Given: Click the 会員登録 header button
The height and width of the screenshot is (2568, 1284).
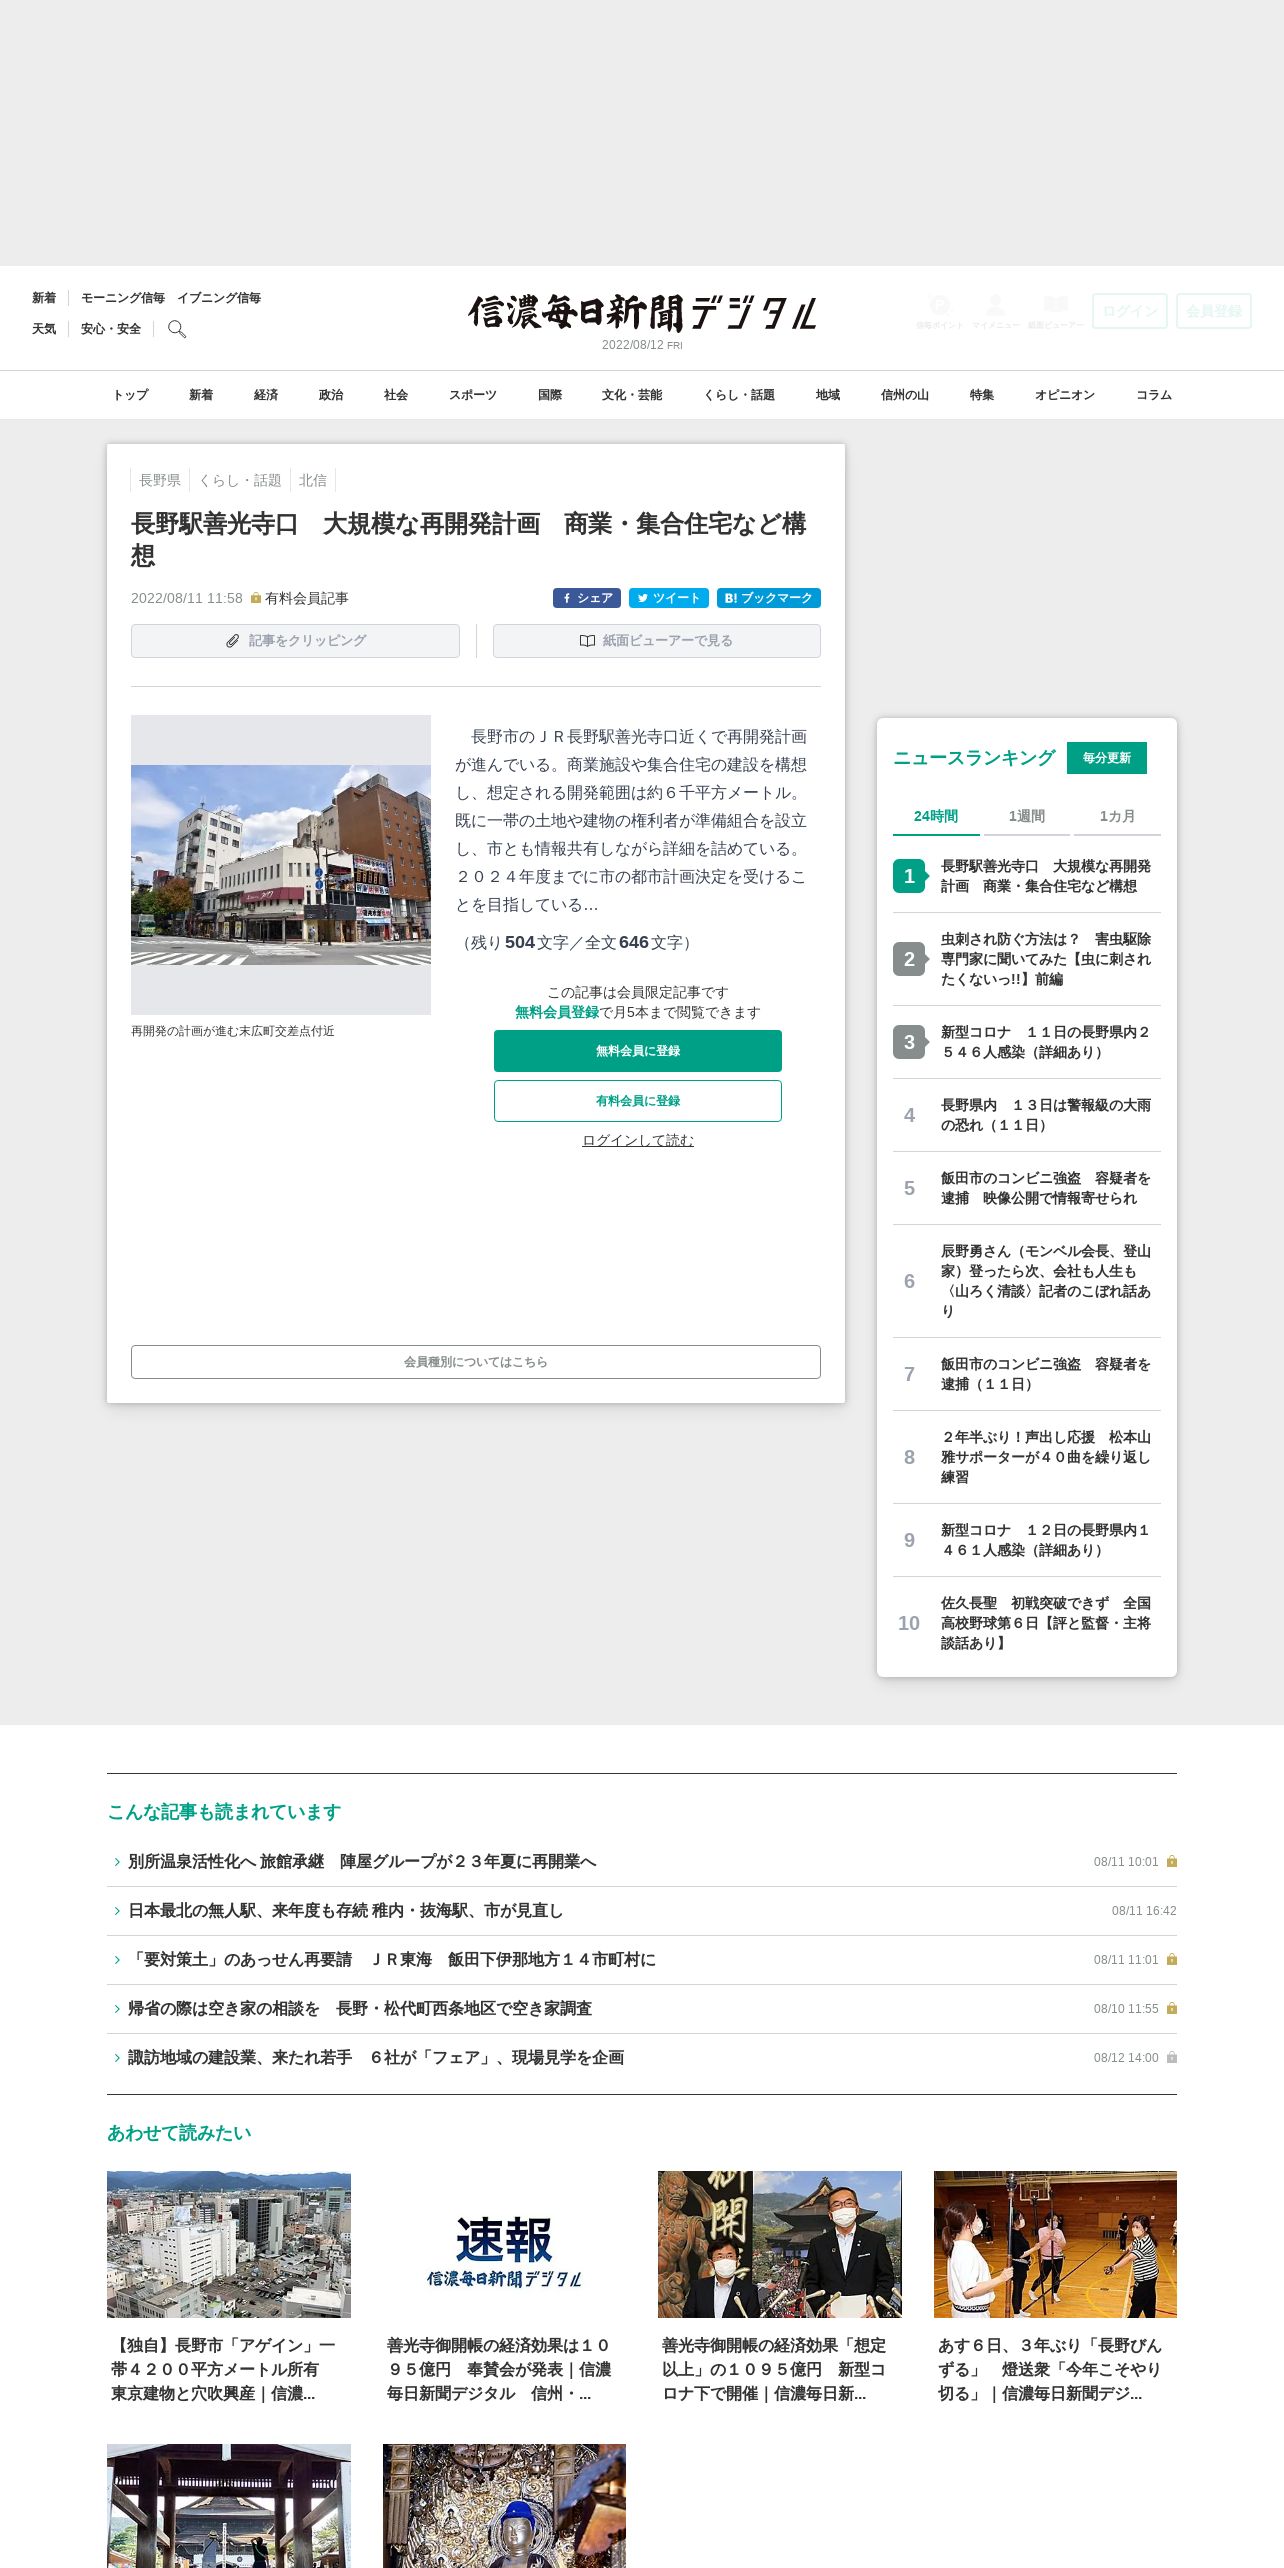Looking at the screenshot, I should [x=1214, y=311].
